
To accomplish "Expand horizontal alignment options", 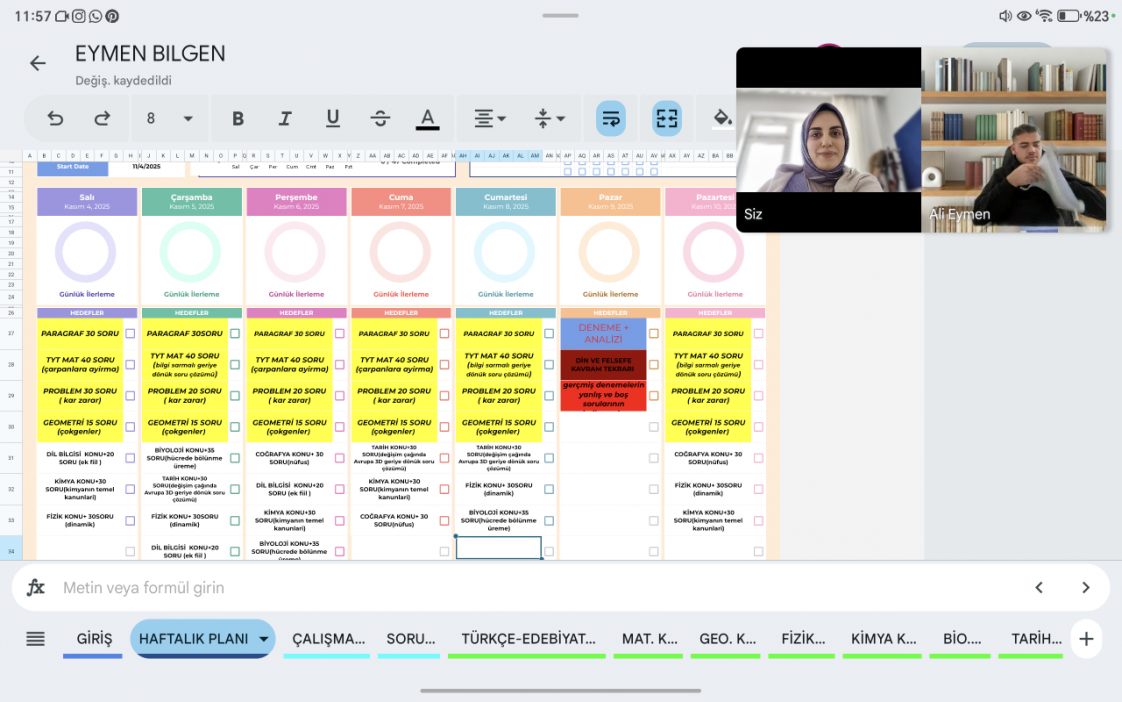I will point(490,119).
